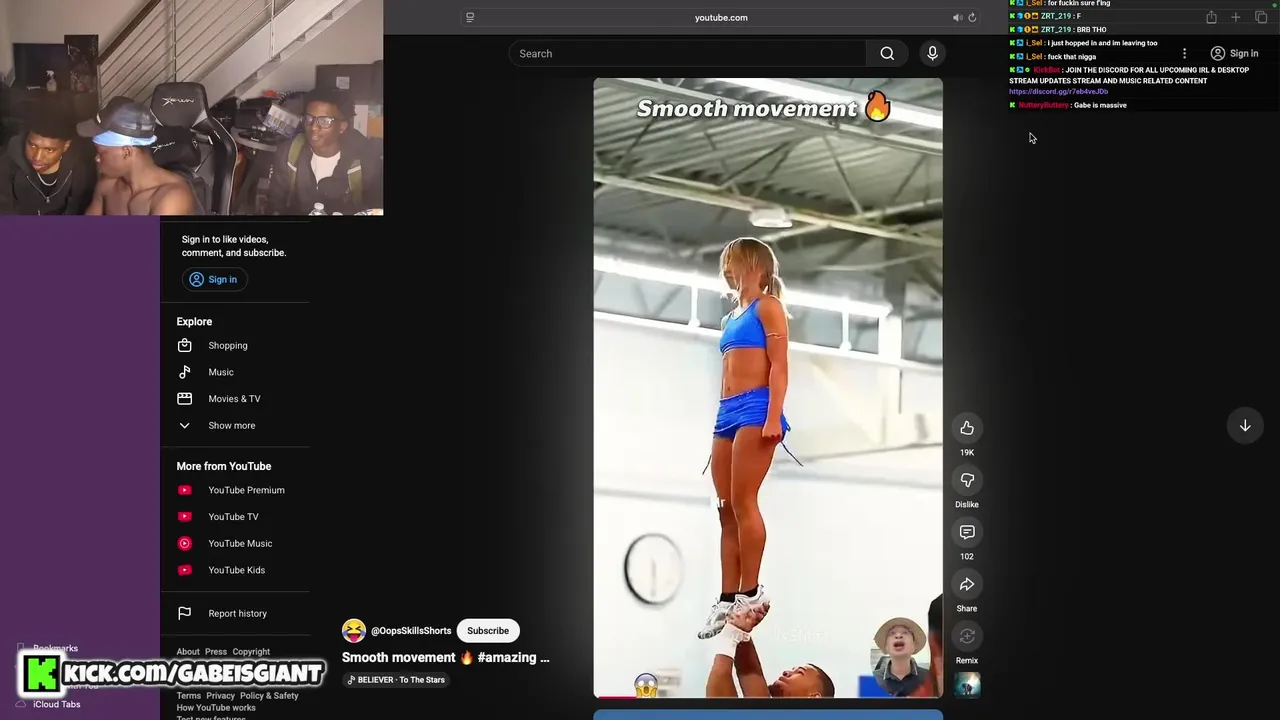
Task: Open Safari reader/page menu icon
Action: pos(470,17)
